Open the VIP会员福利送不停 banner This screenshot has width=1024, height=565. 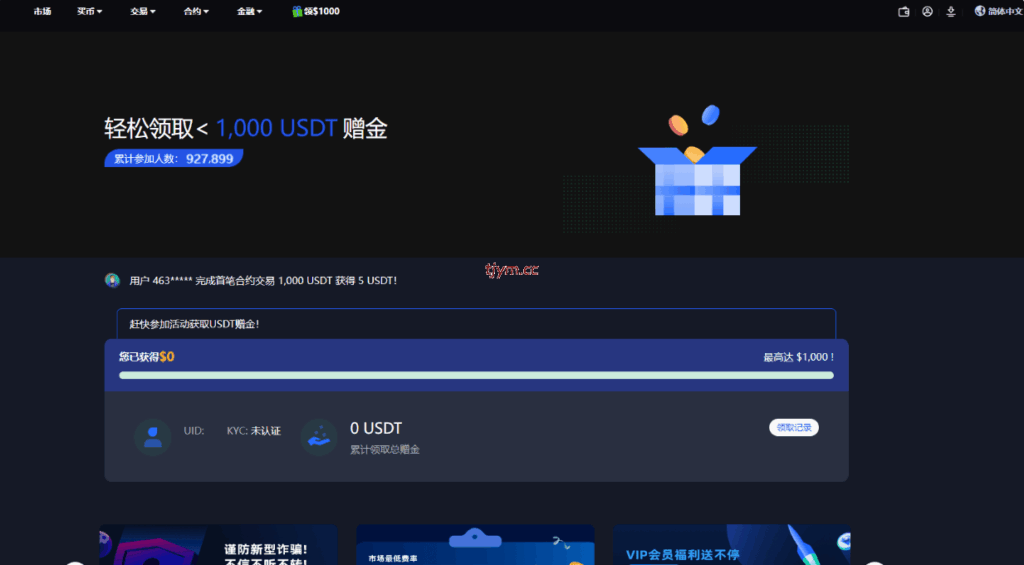coord(732,545)
